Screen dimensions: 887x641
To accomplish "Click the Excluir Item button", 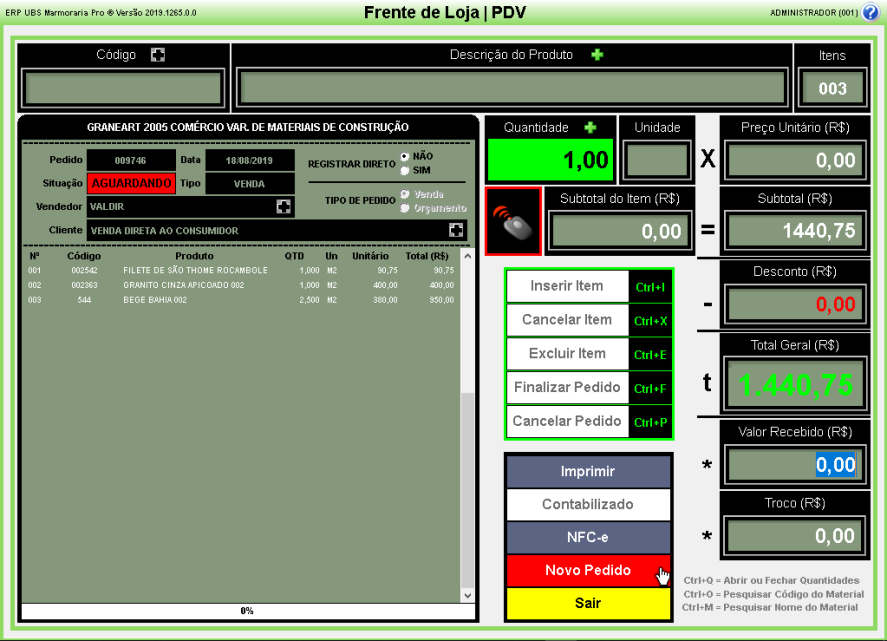I will (x=567, y=354).
